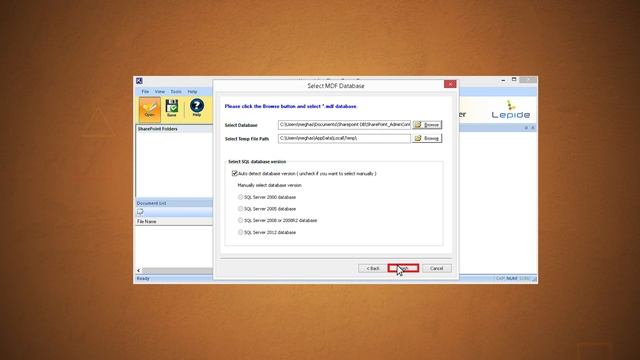
Task: Click the Select Database path field
Action: pos(344,124)
